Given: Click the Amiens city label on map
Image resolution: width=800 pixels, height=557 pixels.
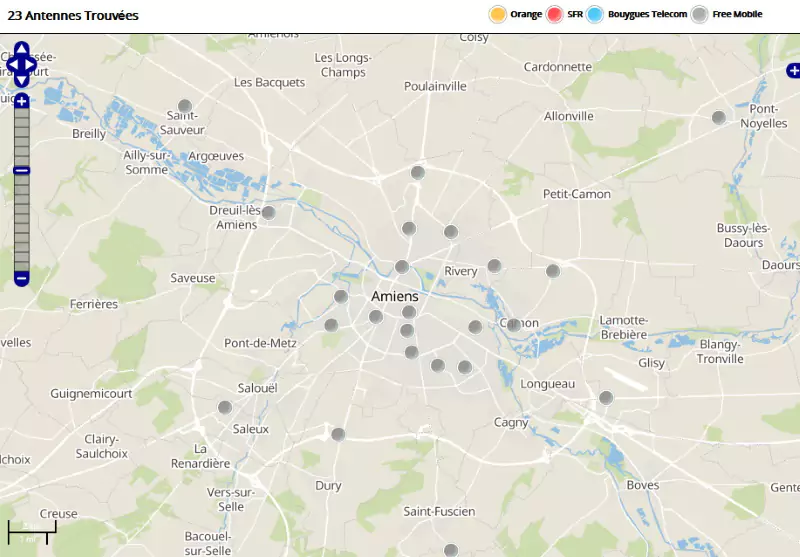Looking at the screenshot, I should (x=394, y=296).
